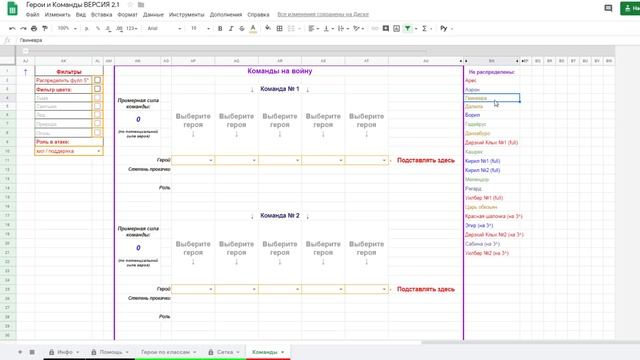The height and width of the screenshot is (360, 640).
Task: Toggle the Распределить фулл 5* checkbox
Action: pyautogui.click(x=97, y=80)
